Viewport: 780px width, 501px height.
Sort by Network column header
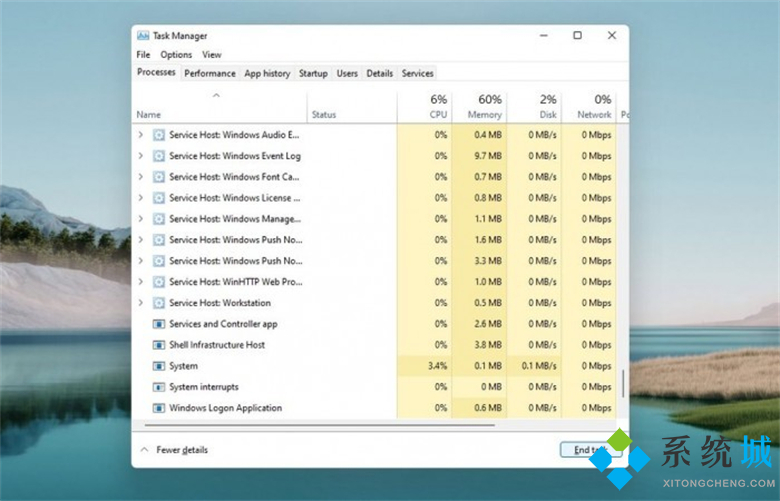click(589, 107)
